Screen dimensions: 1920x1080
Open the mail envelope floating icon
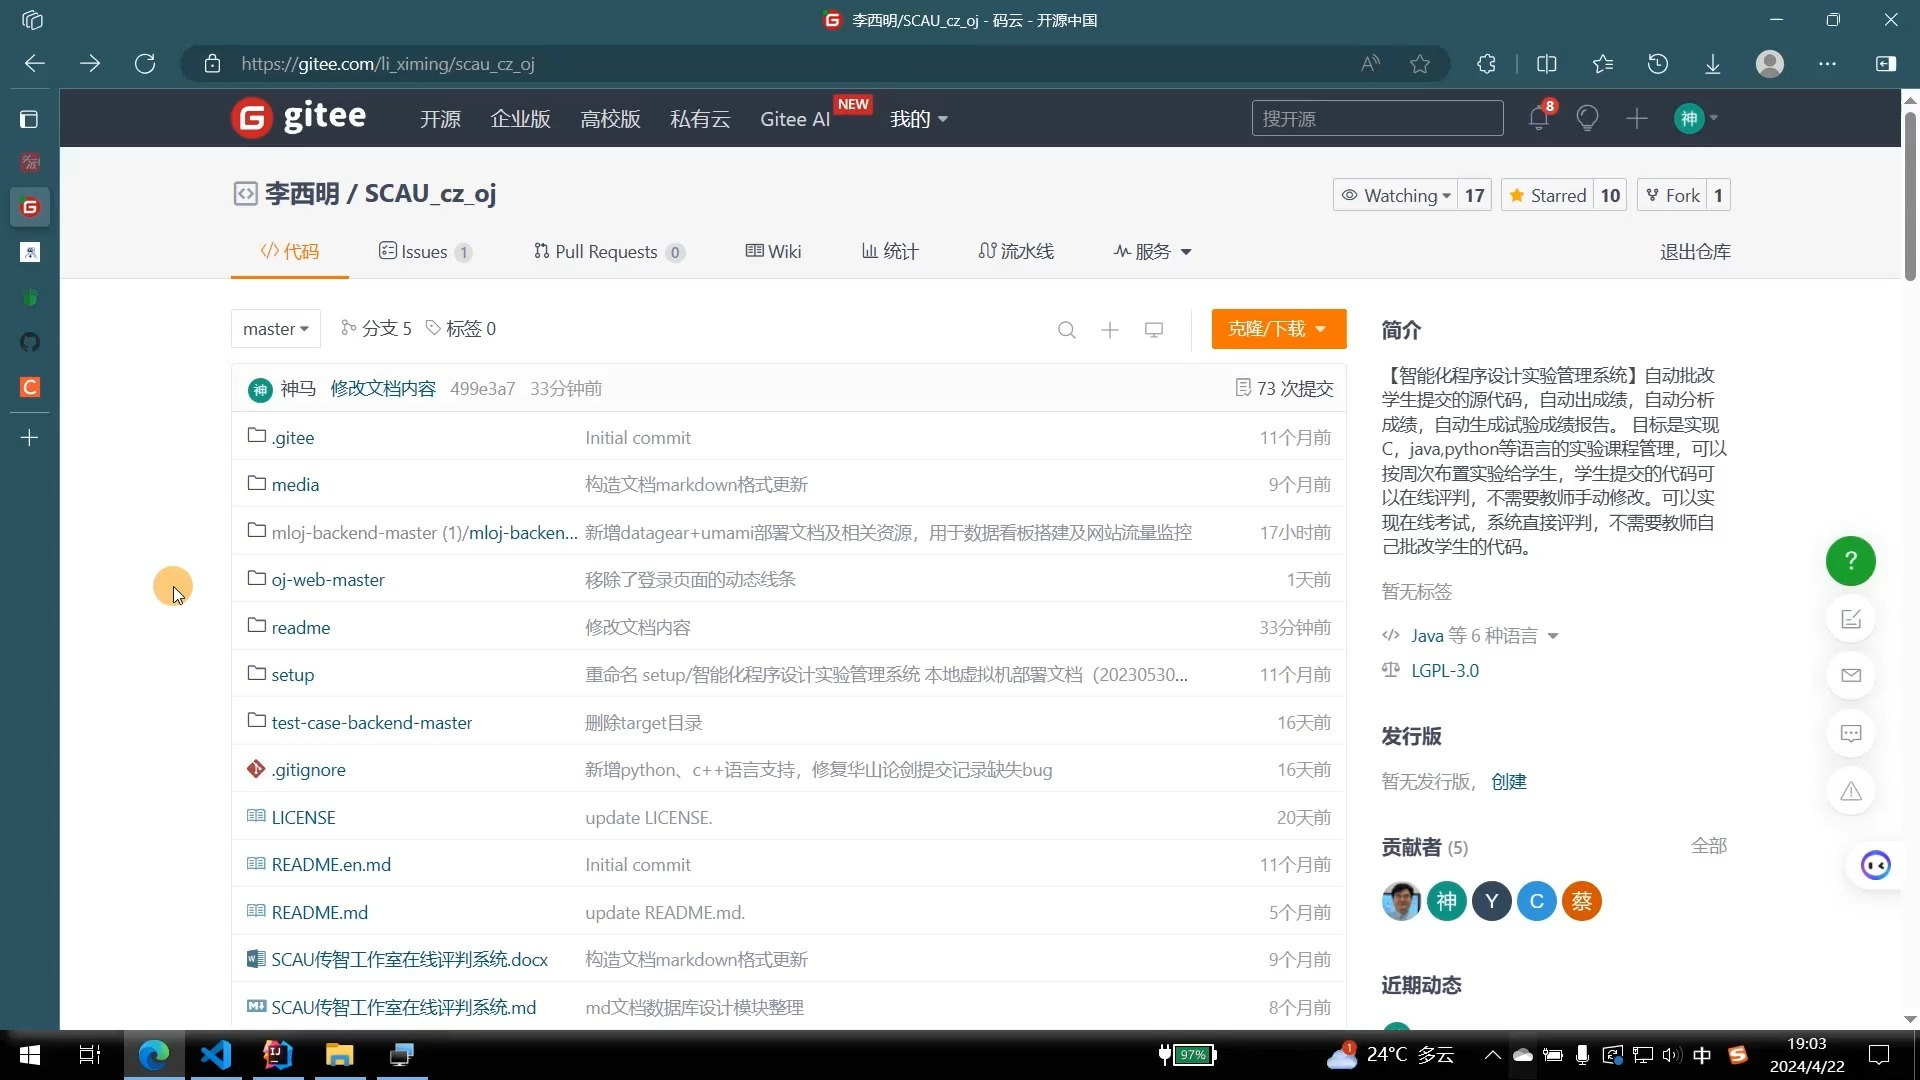pos(1850,676)
